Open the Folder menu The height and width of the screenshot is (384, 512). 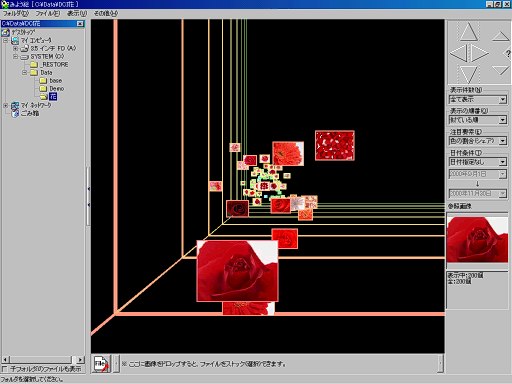[x=16, y=13]
